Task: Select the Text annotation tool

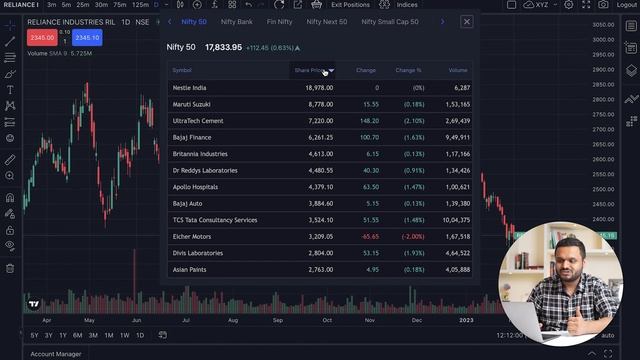Action: pyautogui.click(x=10, y=90)
